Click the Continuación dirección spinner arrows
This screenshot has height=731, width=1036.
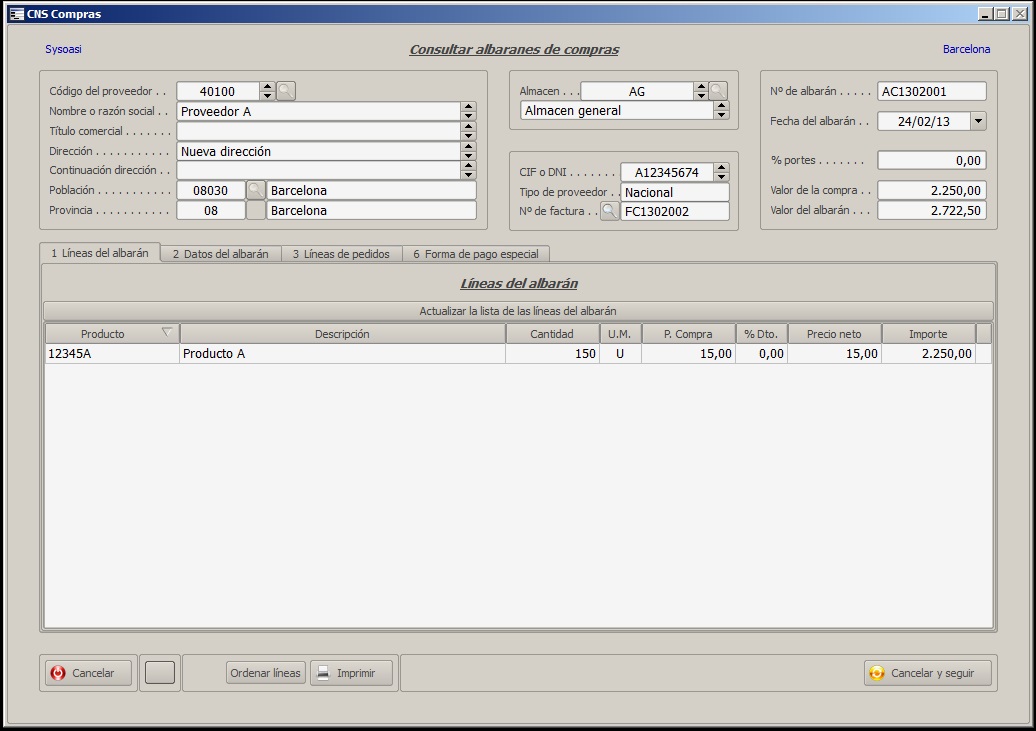(x=468, y=170)
